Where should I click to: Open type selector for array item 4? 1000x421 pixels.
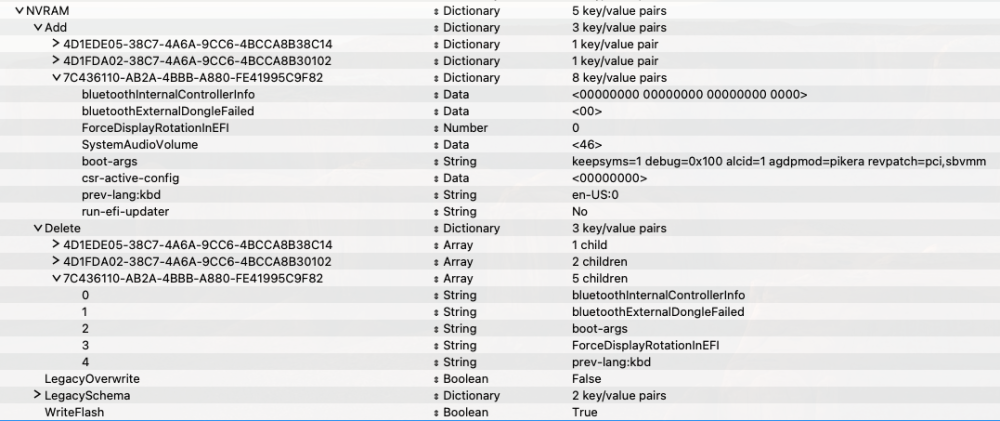(x=436, y=362)
